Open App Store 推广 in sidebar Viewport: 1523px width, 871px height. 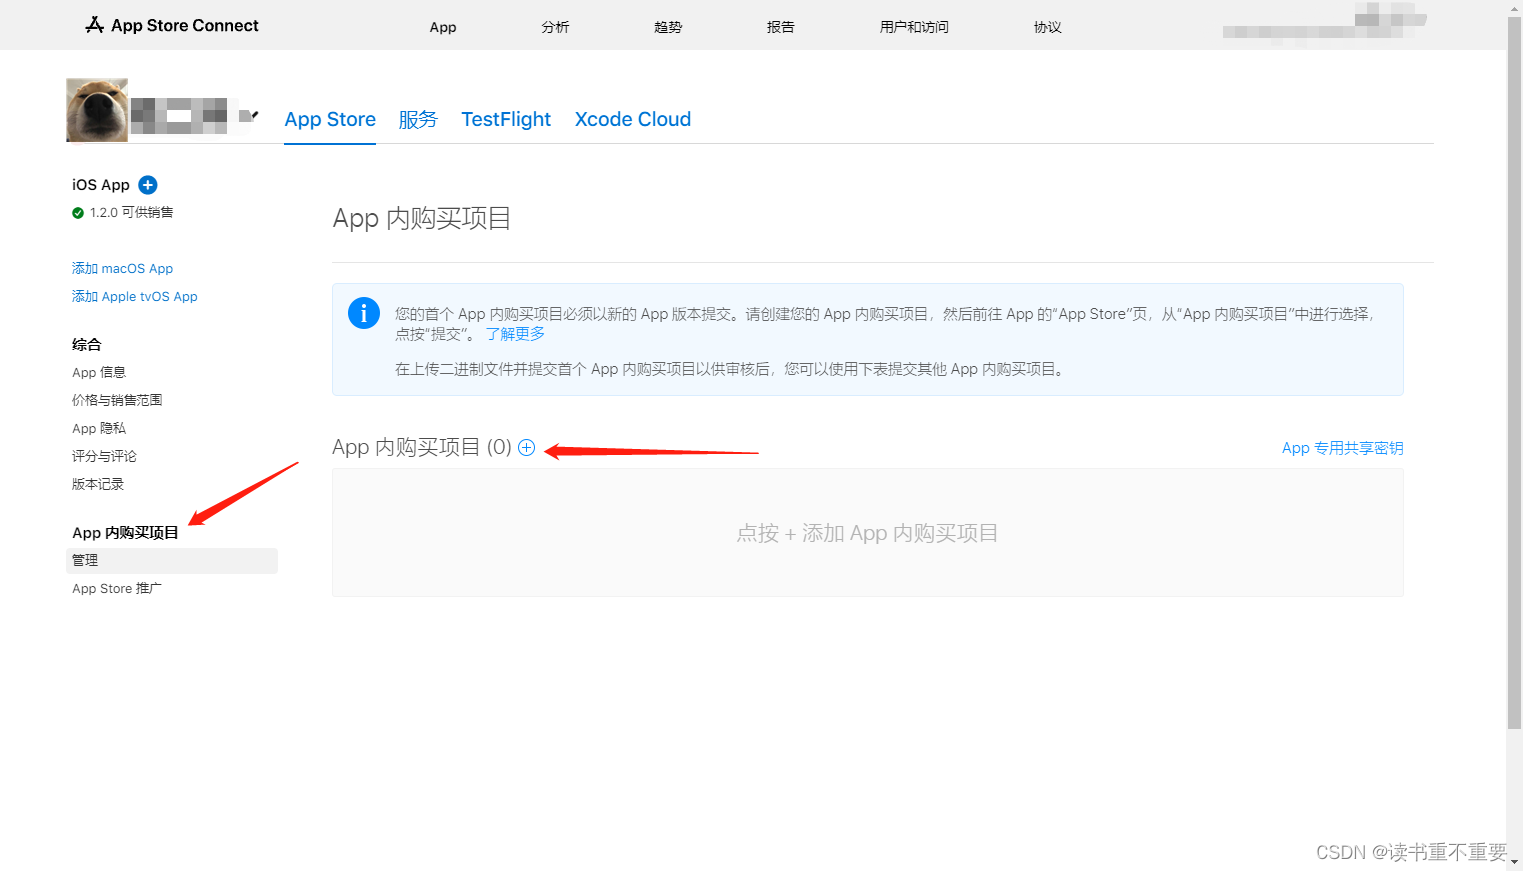(x=117, y=588)
